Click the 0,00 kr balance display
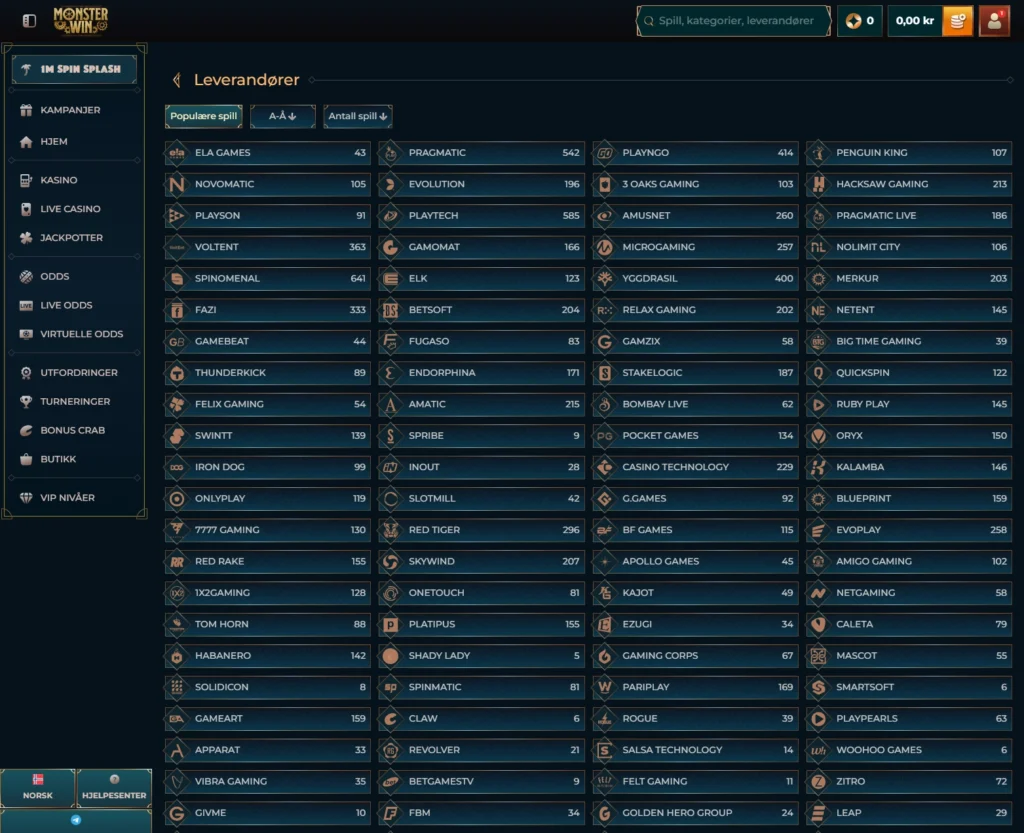 pyautogui.click(x=915, y=21)
